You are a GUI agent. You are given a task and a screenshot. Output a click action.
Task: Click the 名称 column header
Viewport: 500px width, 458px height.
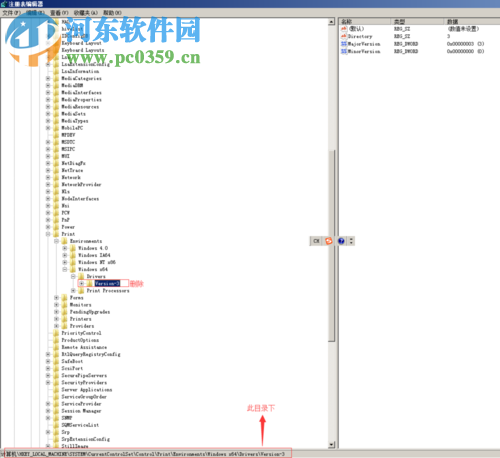click(365, 22)
